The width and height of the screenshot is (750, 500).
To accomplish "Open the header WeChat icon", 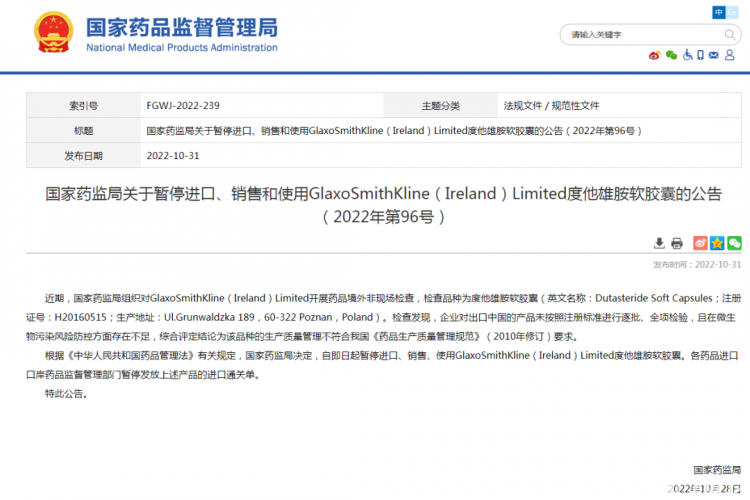I will click(671, 56).
